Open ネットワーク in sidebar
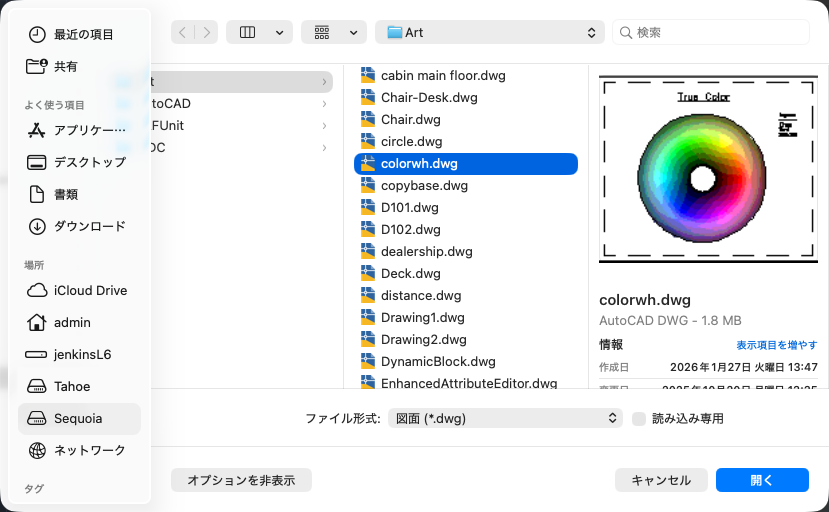The image size is (829, 512). pyautogui.click(x=79, y=450)
